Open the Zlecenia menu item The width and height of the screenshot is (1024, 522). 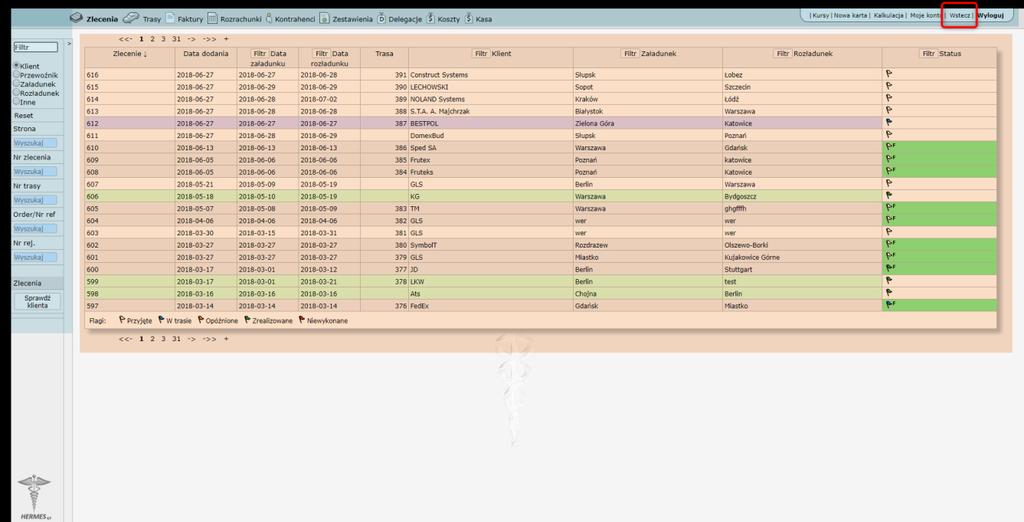(x=102, y=19)
